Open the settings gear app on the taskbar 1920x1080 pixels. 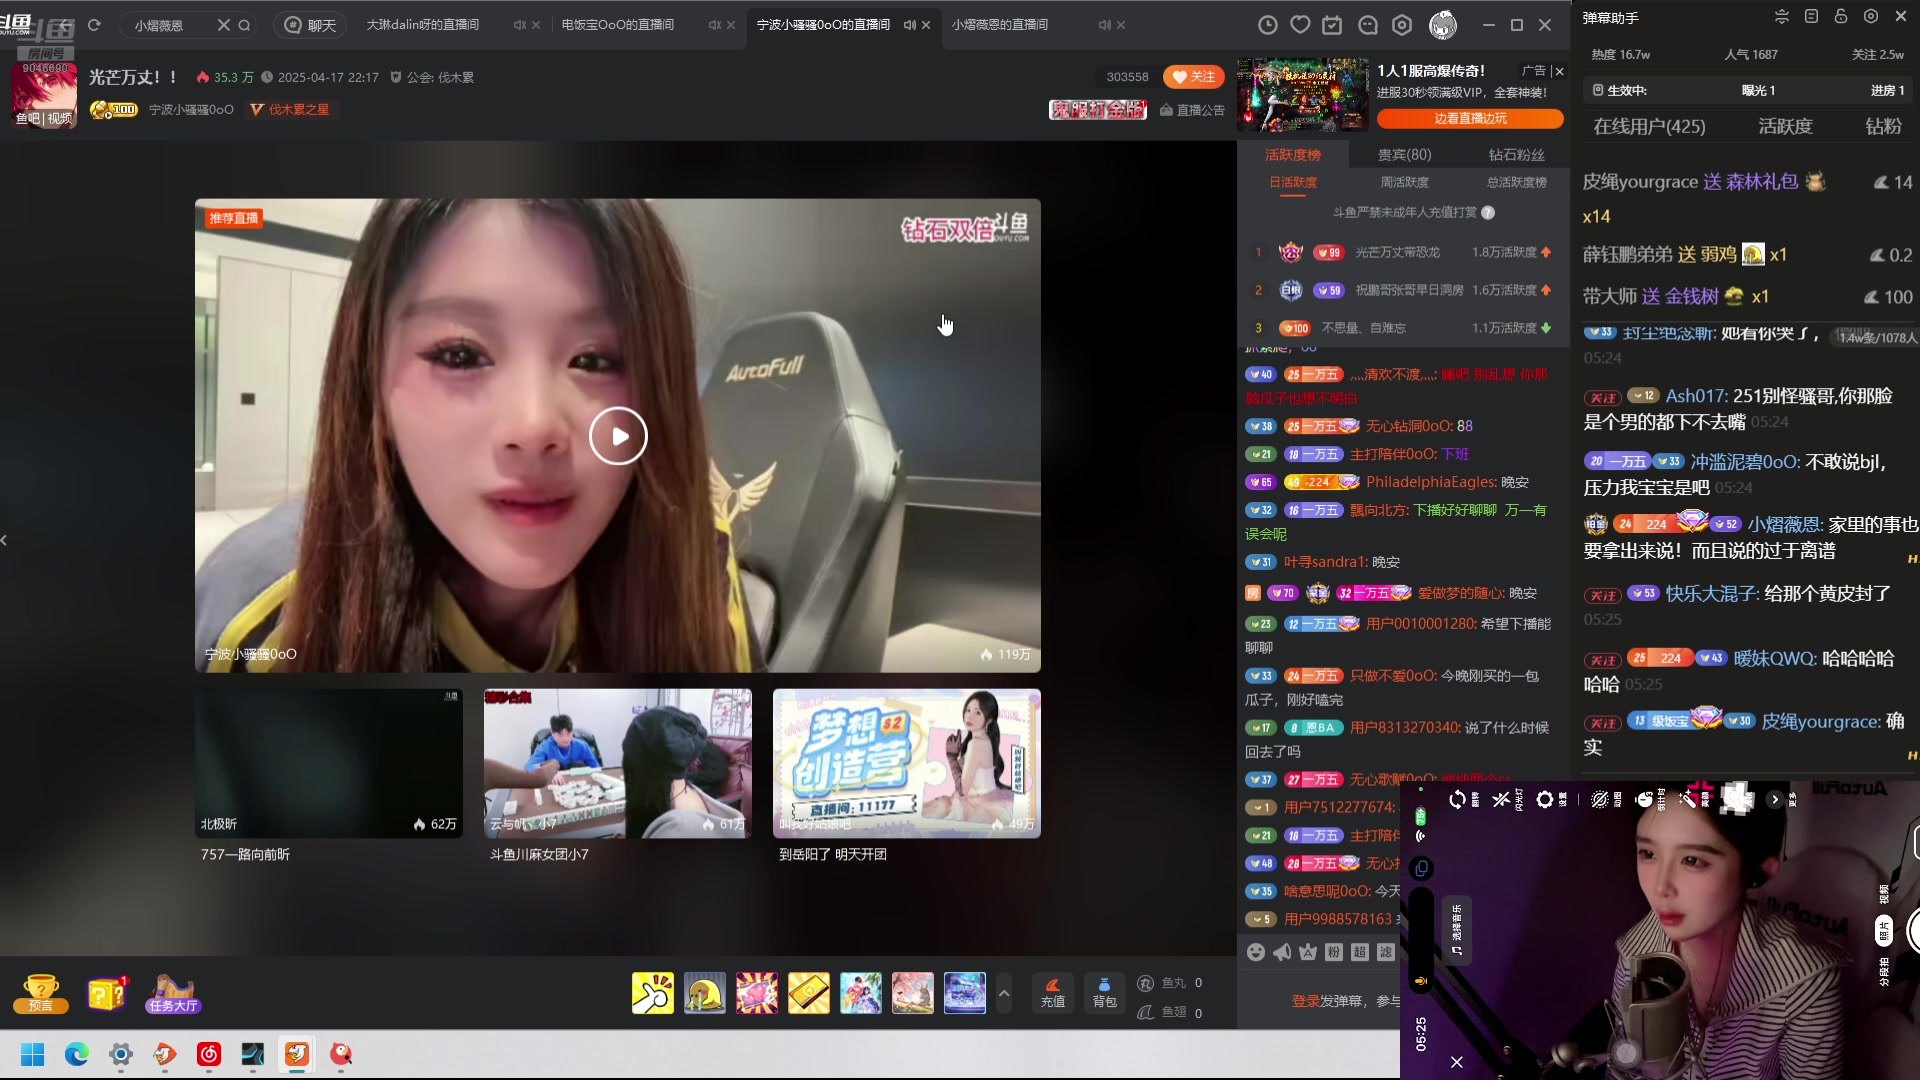(x=121, y=1054)
